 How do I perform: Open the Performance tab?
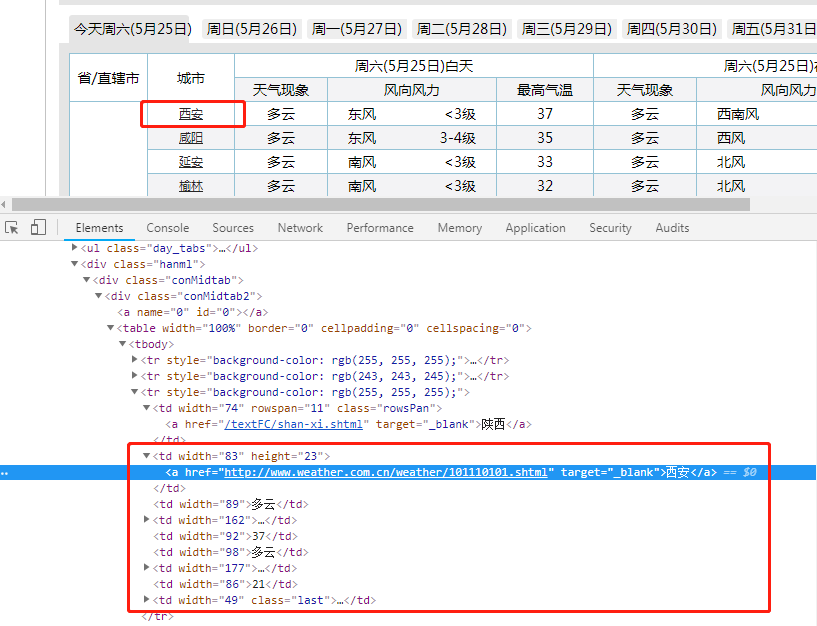[380, 228]
